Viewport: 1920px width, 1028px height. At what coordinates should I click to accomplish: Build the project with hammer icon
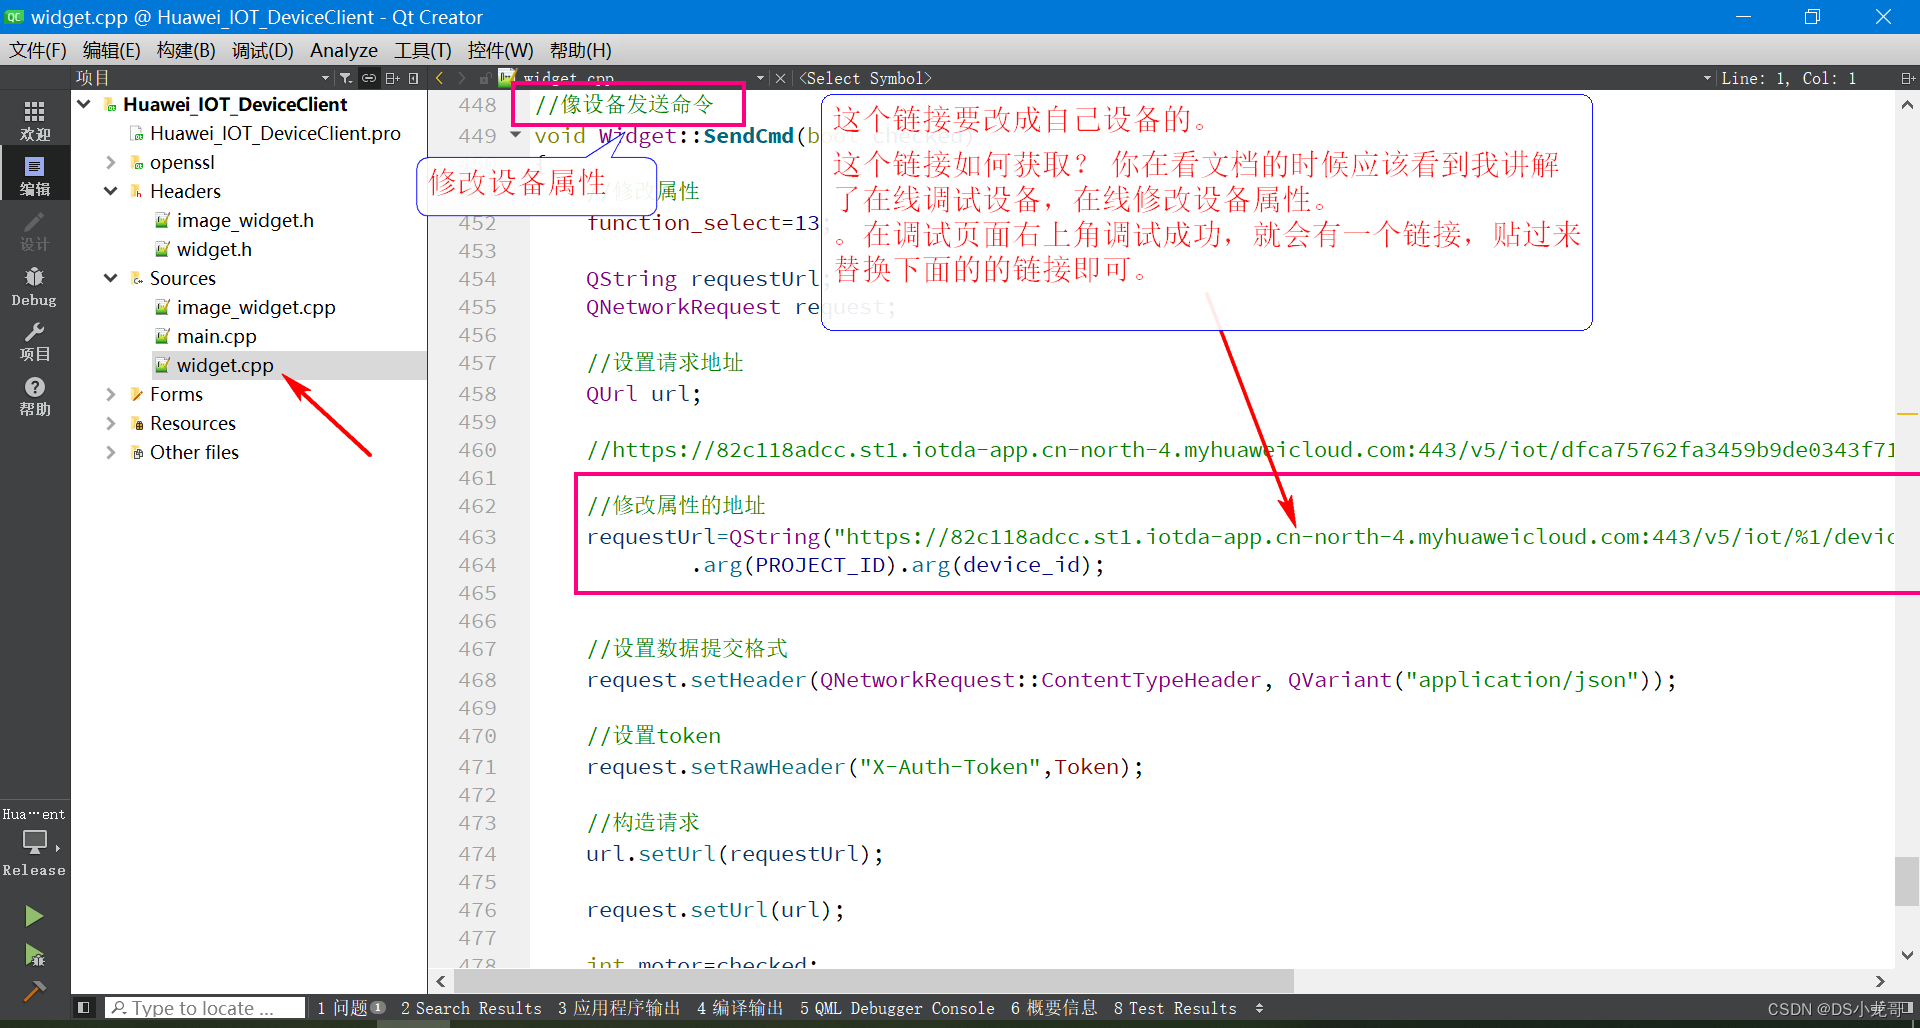[x=34, y=991]
